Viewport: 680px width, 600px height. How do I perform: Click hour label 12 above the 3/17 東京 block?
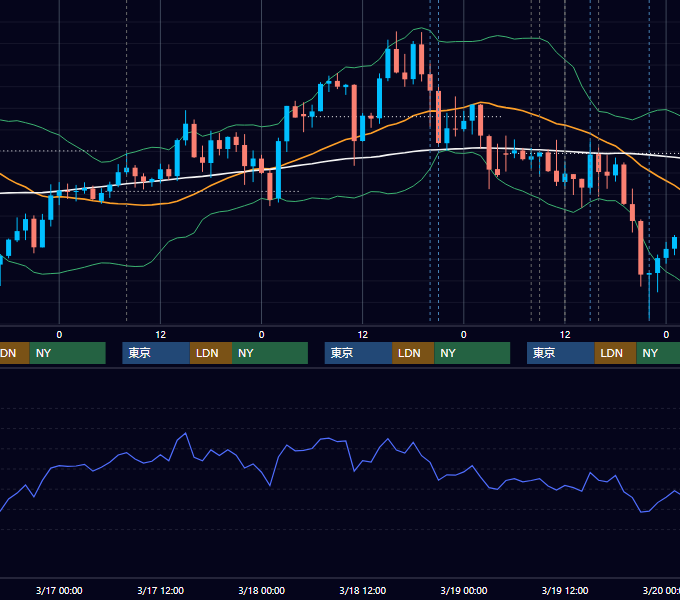160,335
